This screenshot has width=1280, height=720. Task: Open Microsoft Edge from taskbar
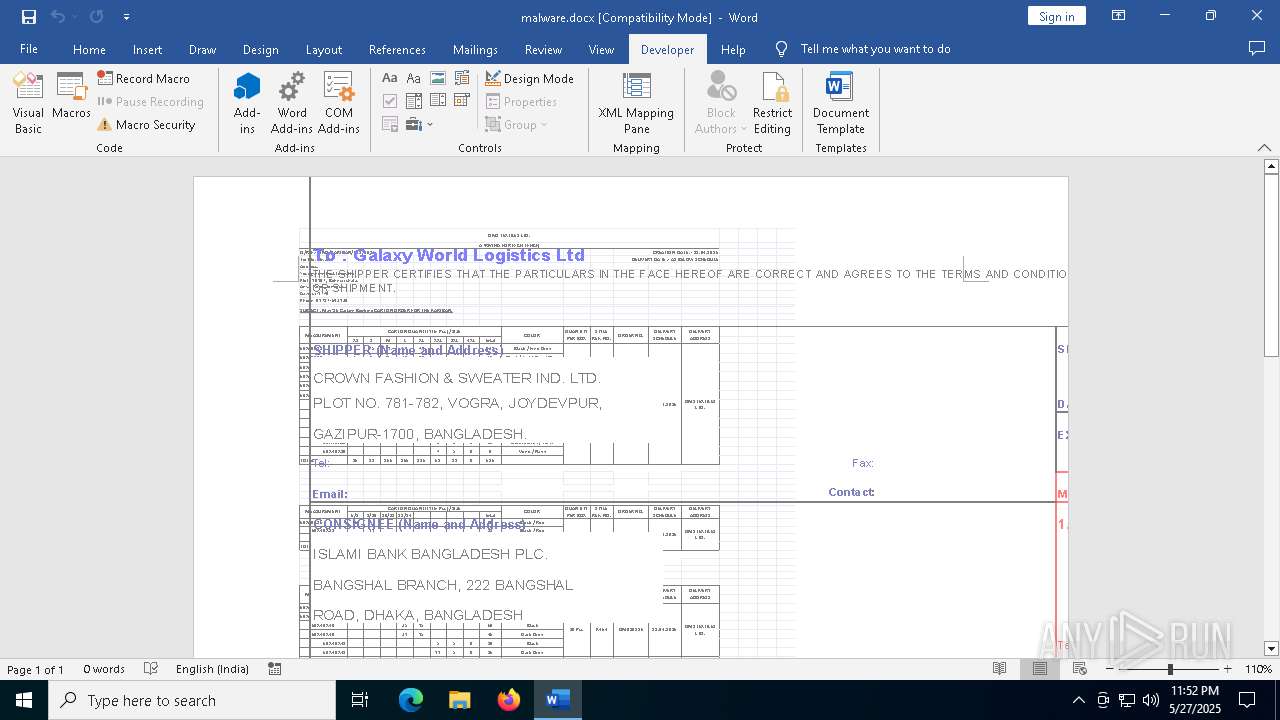411,700
